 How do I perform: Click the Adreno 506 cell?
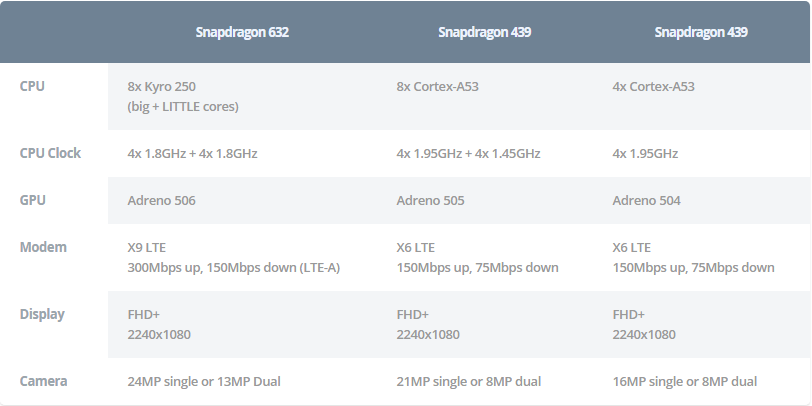coord(162,200)
